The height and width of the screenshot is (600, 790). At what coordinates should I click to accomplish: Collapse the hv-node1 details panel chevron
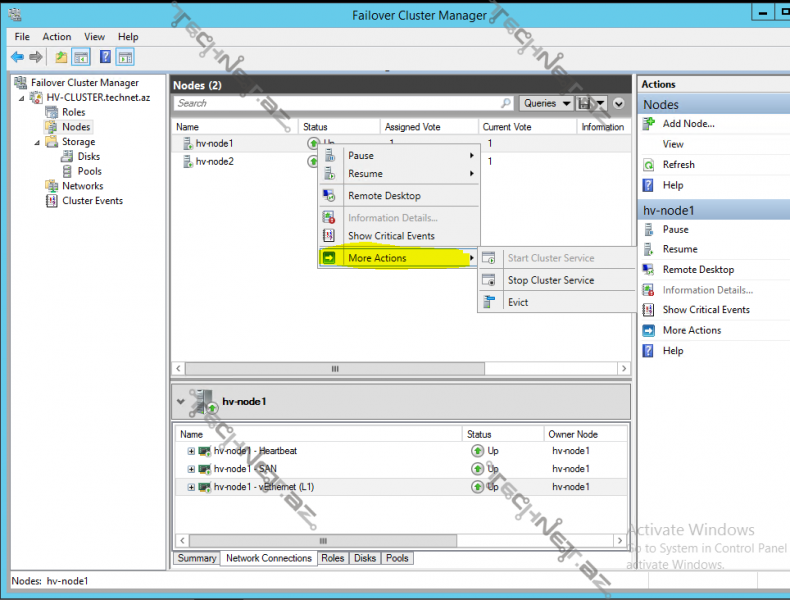pos(180,401)
